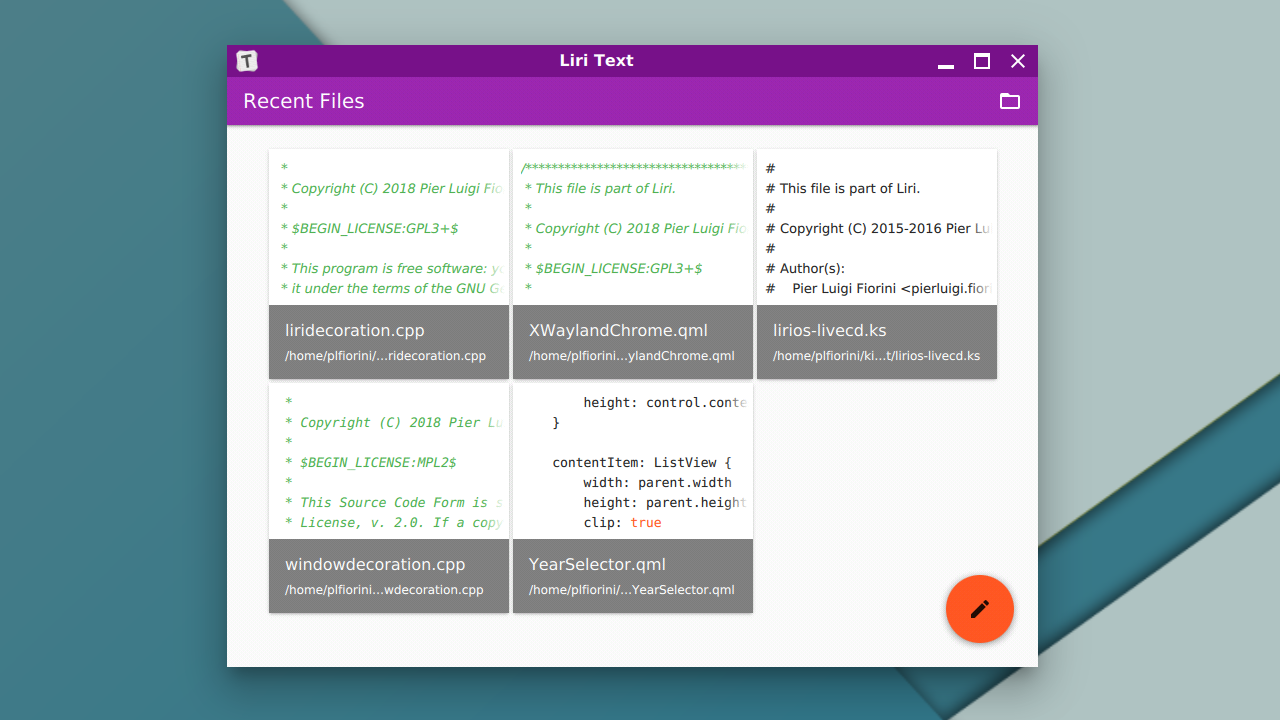Image resolution: width=1280 pixels, height=720 pixels.
Task: Select the XWaylandChrome.qml file name
Action: click(x=618, y=330)
